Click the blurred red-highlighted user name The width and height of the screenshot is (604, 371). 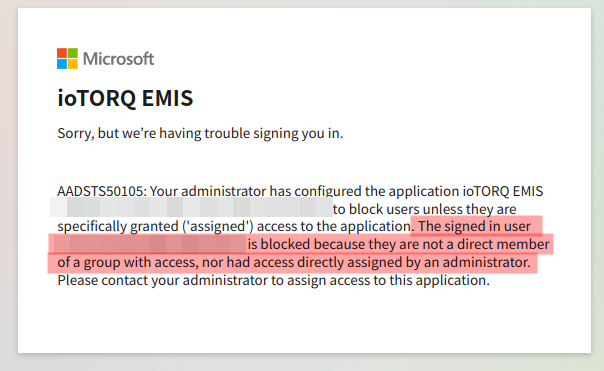(x=150, y=244)
